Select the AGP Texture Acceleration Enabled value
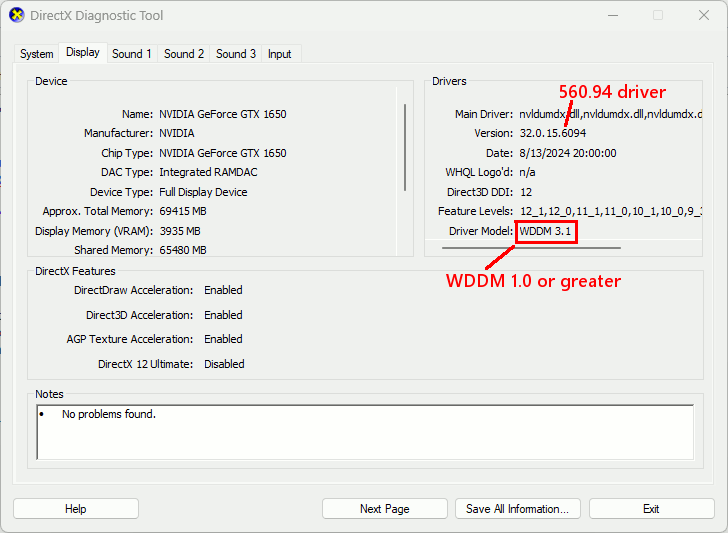 point(223,339)
